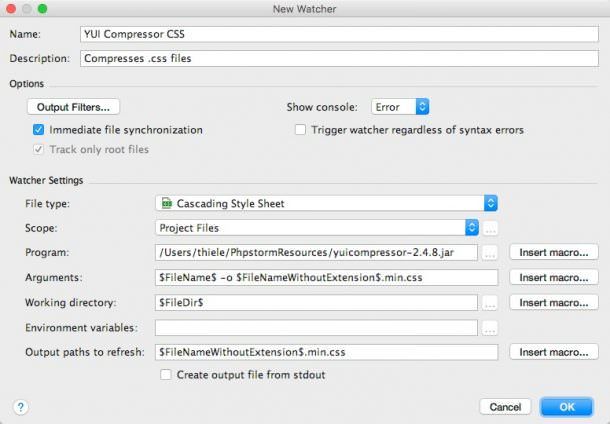Enable Trigger watcher regardless of syntax errors
The image size is (610, 424).
coord(300,130)
